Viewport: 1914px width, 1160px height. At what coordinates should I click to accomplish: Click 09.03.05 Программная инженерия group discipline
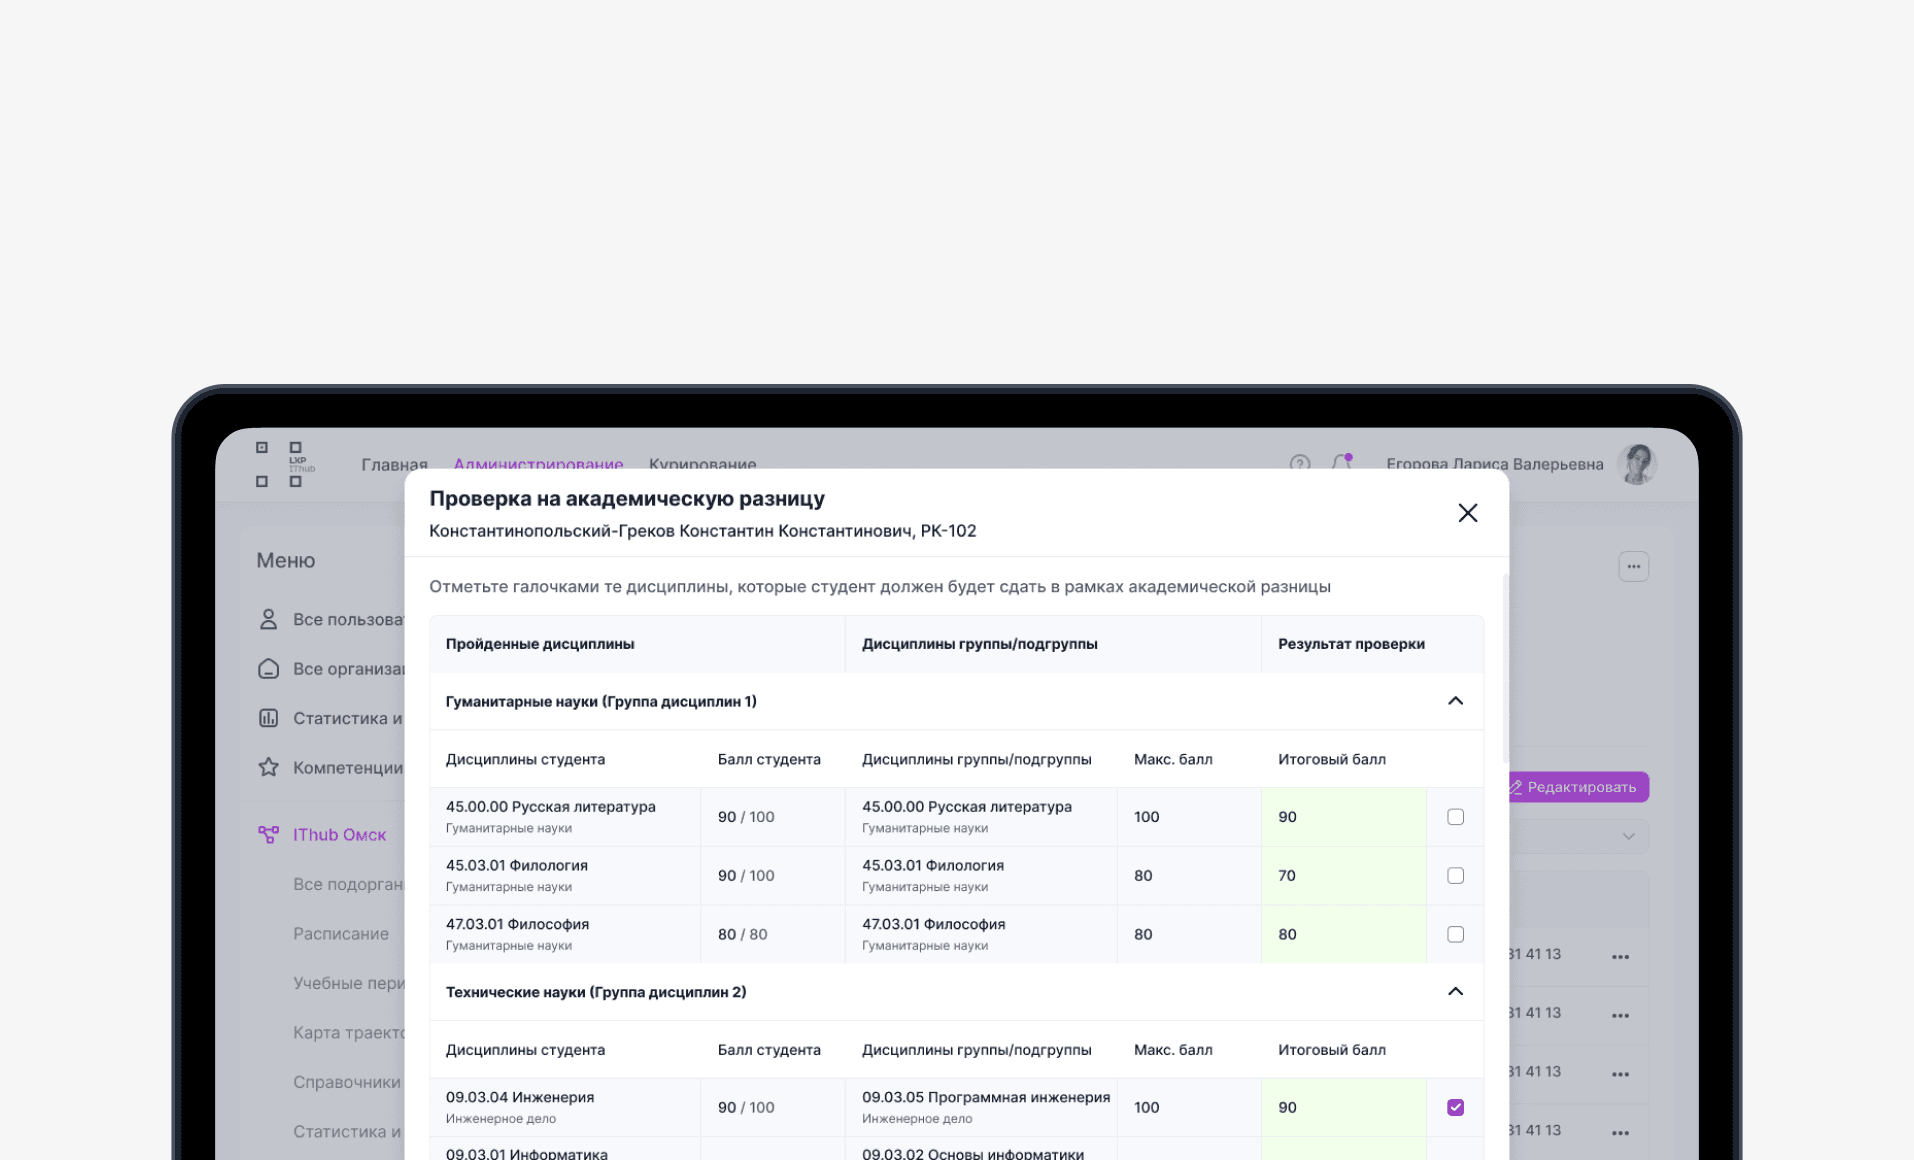click(x=986, y=1097)
